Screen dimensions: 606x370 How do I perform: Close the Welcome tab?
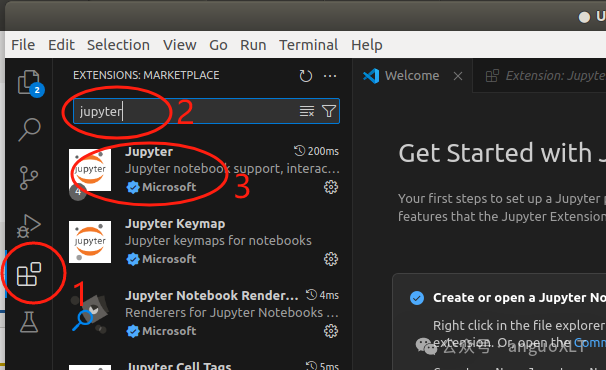click(x=458, y=76)
